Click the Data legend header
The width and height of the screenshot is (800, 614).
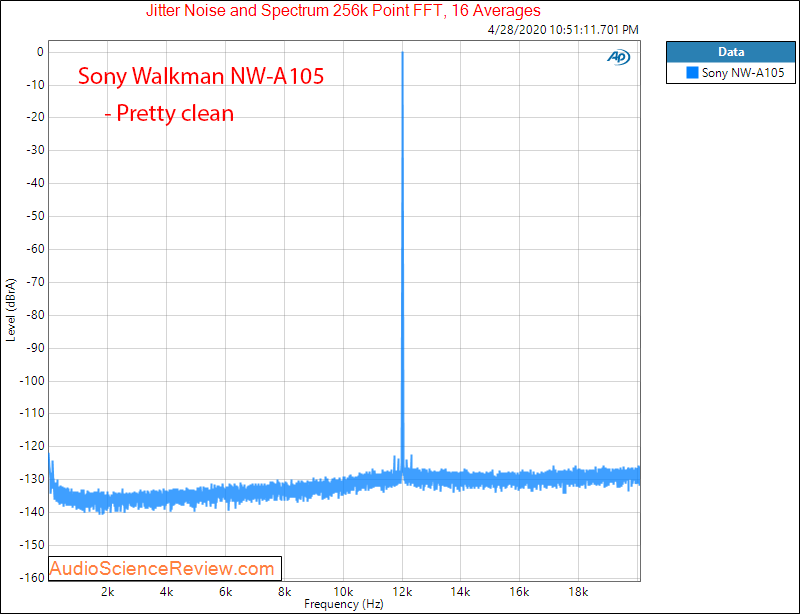[731, 52]
